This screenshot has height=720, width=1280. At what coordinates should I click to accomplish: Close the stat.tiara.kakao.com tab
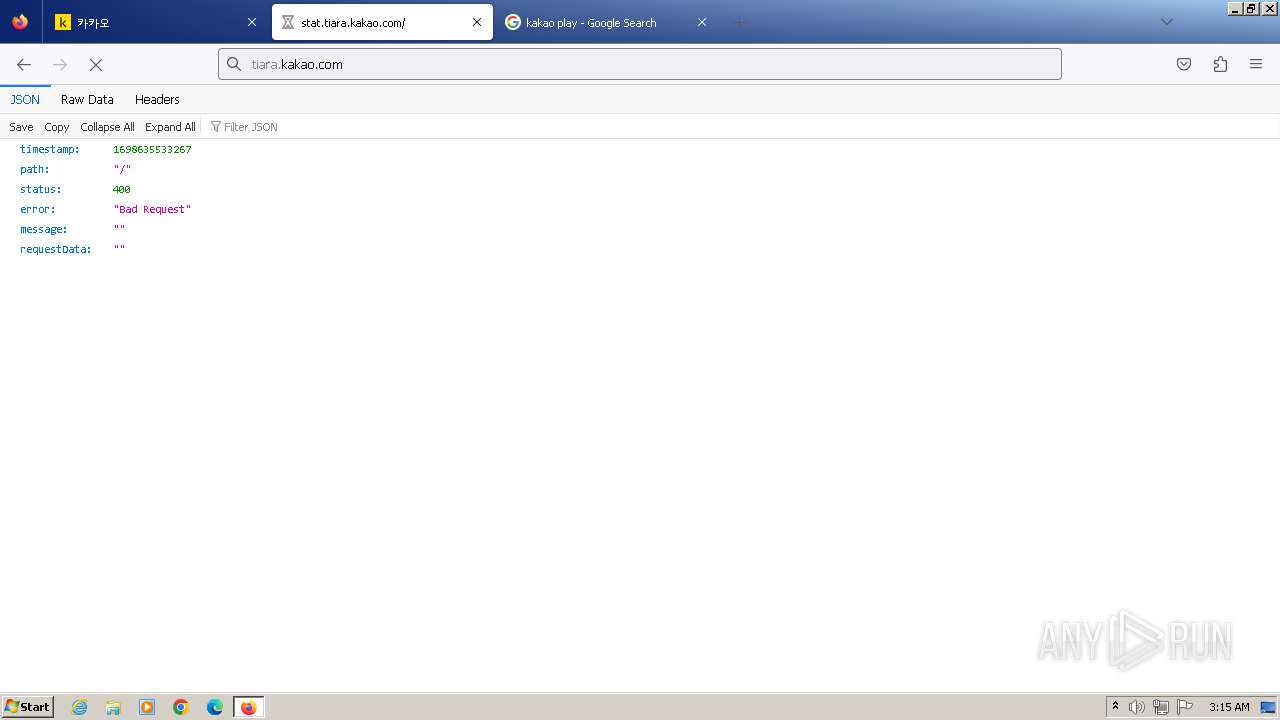click(x=477, y=22)
